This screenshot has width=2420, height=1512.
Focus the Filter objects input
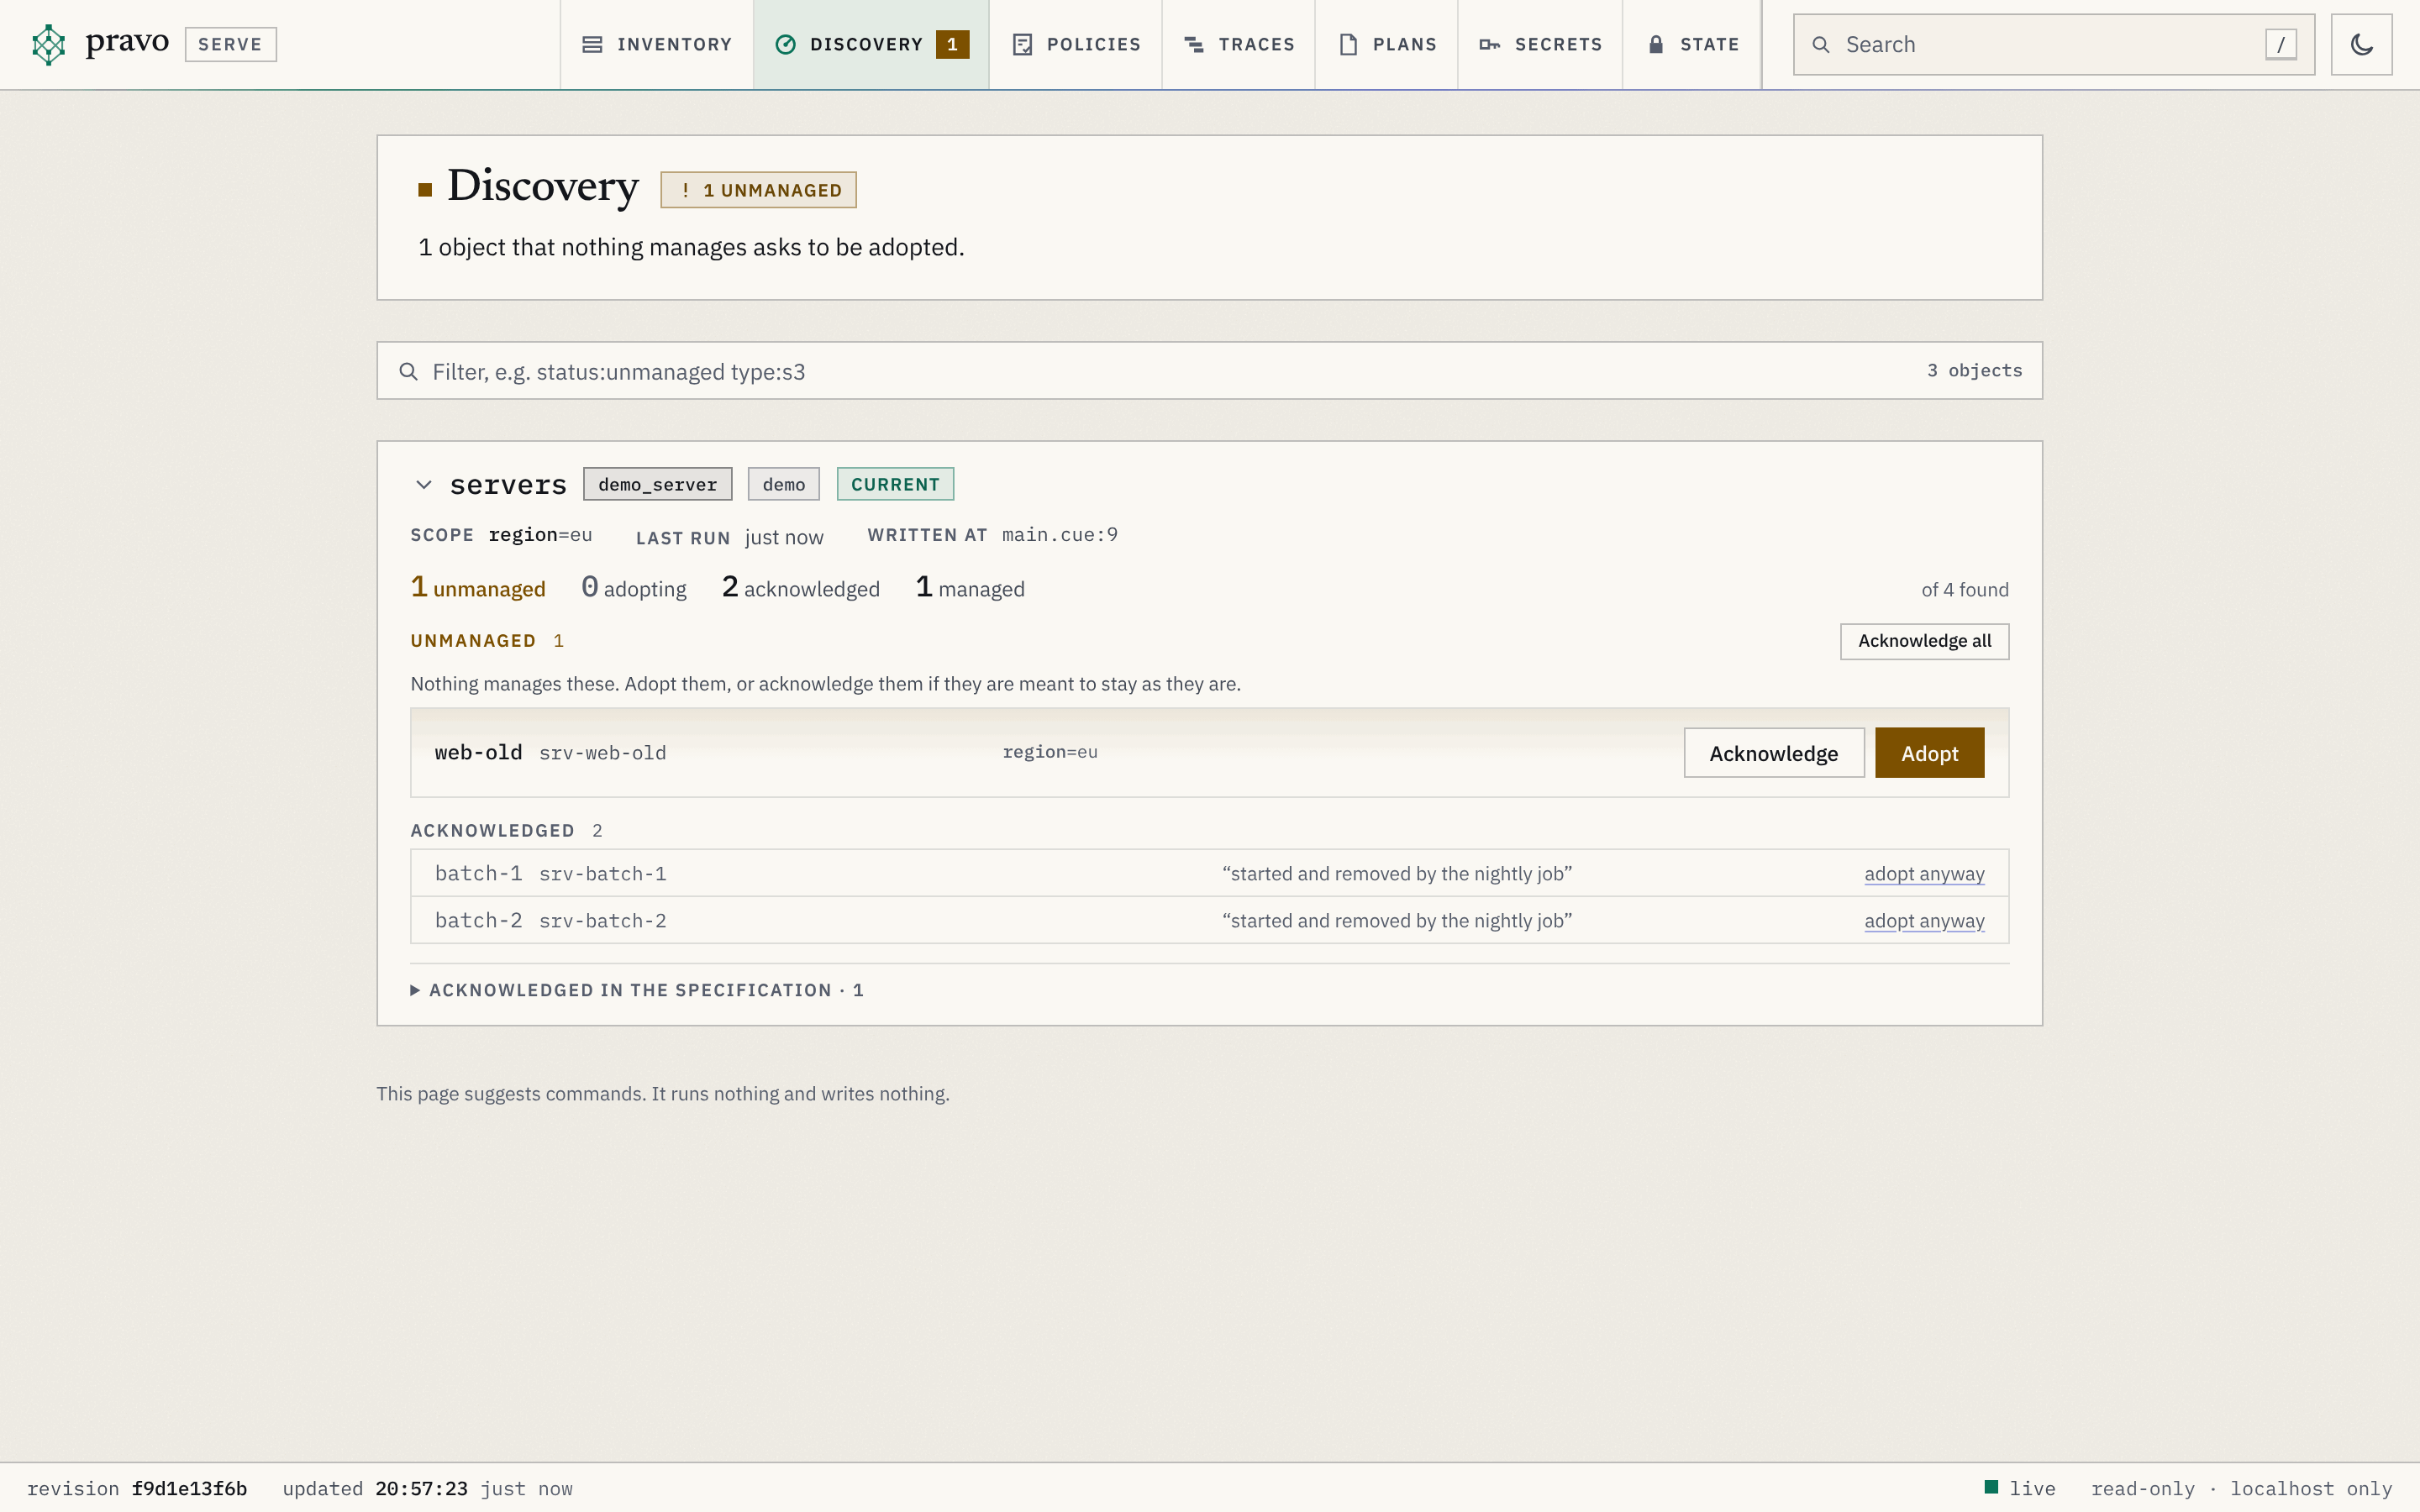(x=1209, y=371)
